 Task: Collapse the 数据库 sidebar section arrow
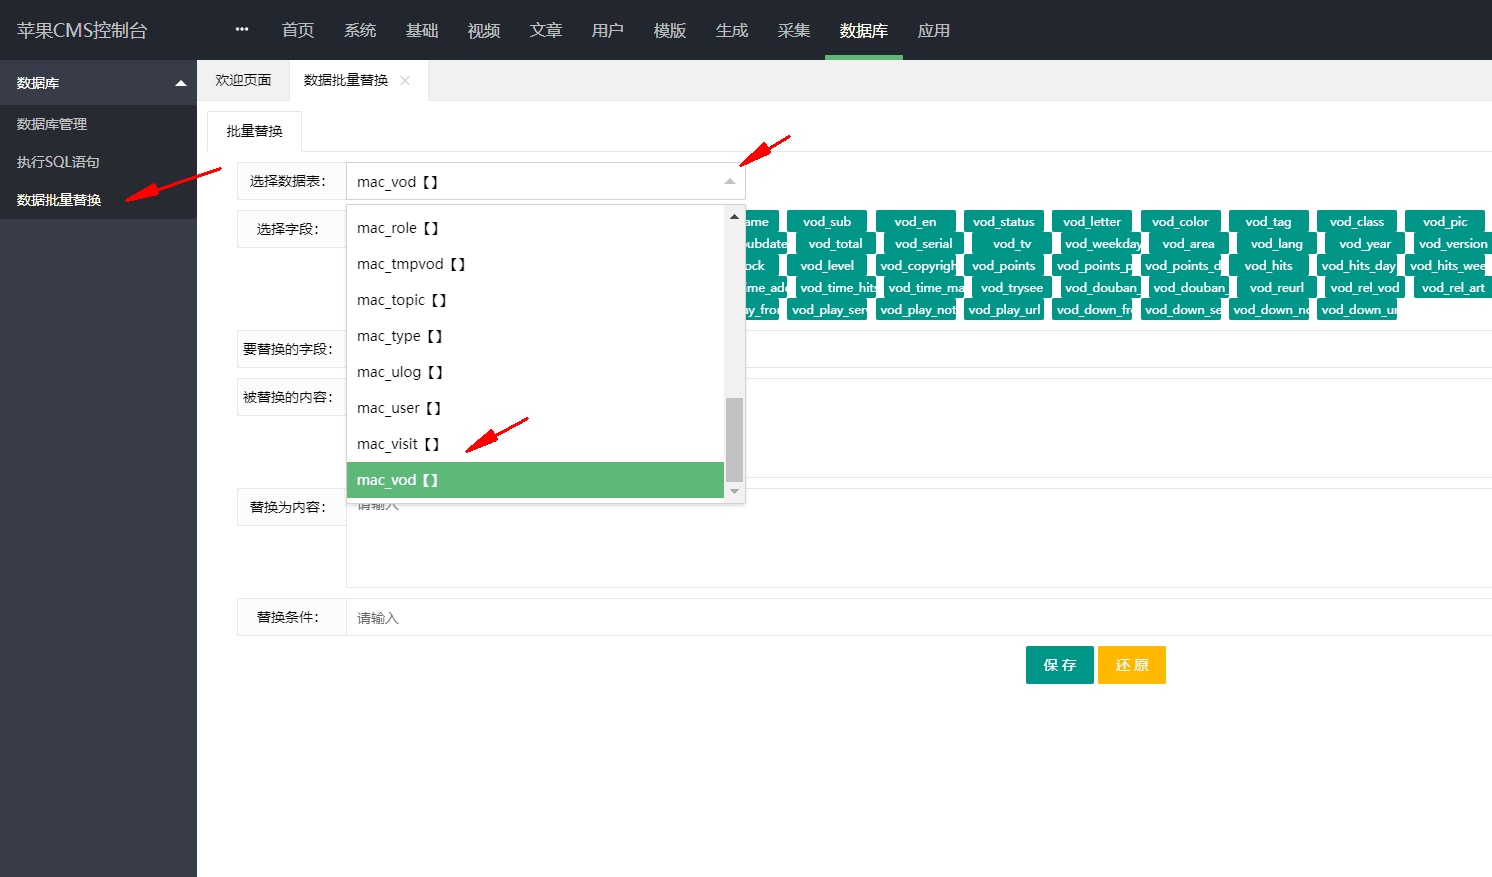[x=180, y=83]
